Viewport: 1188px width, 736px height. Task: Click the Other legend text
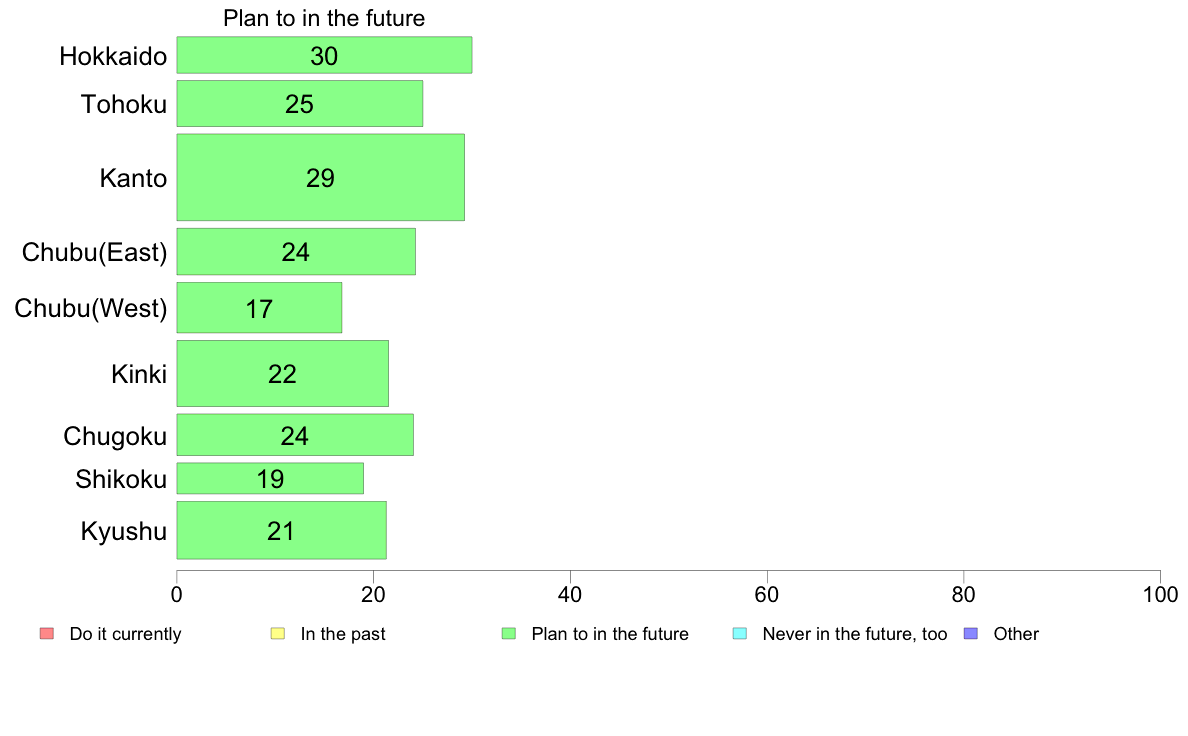click(x=1016, y=634)
